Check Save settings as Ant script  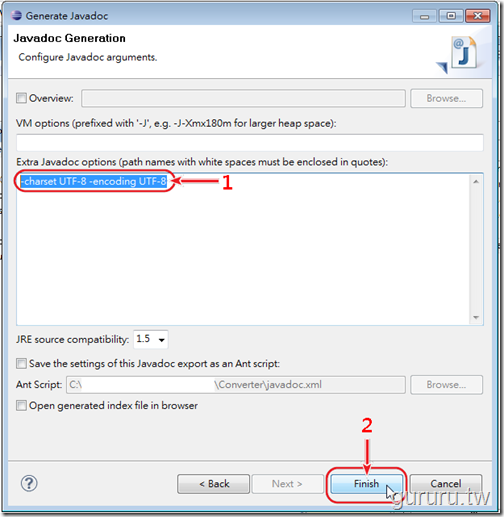tap(21, 363)
